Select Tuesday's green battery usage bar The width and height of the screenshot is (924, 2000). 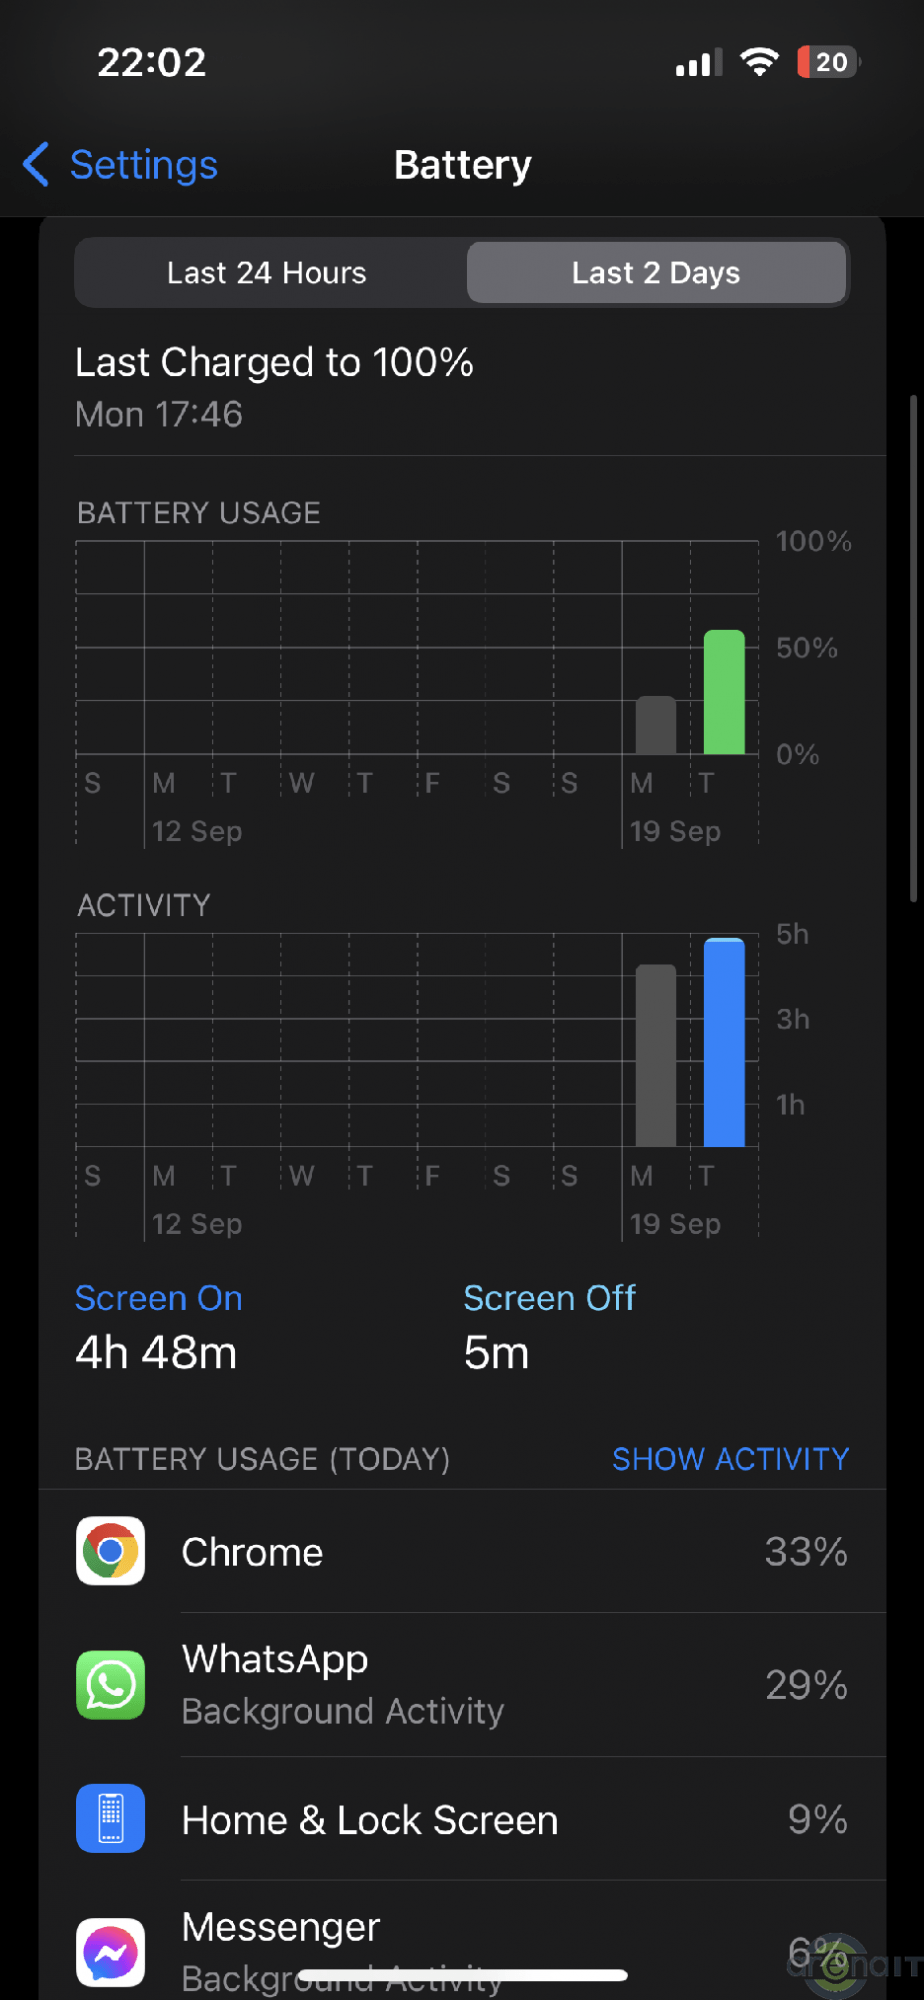[x=724, y=692]
